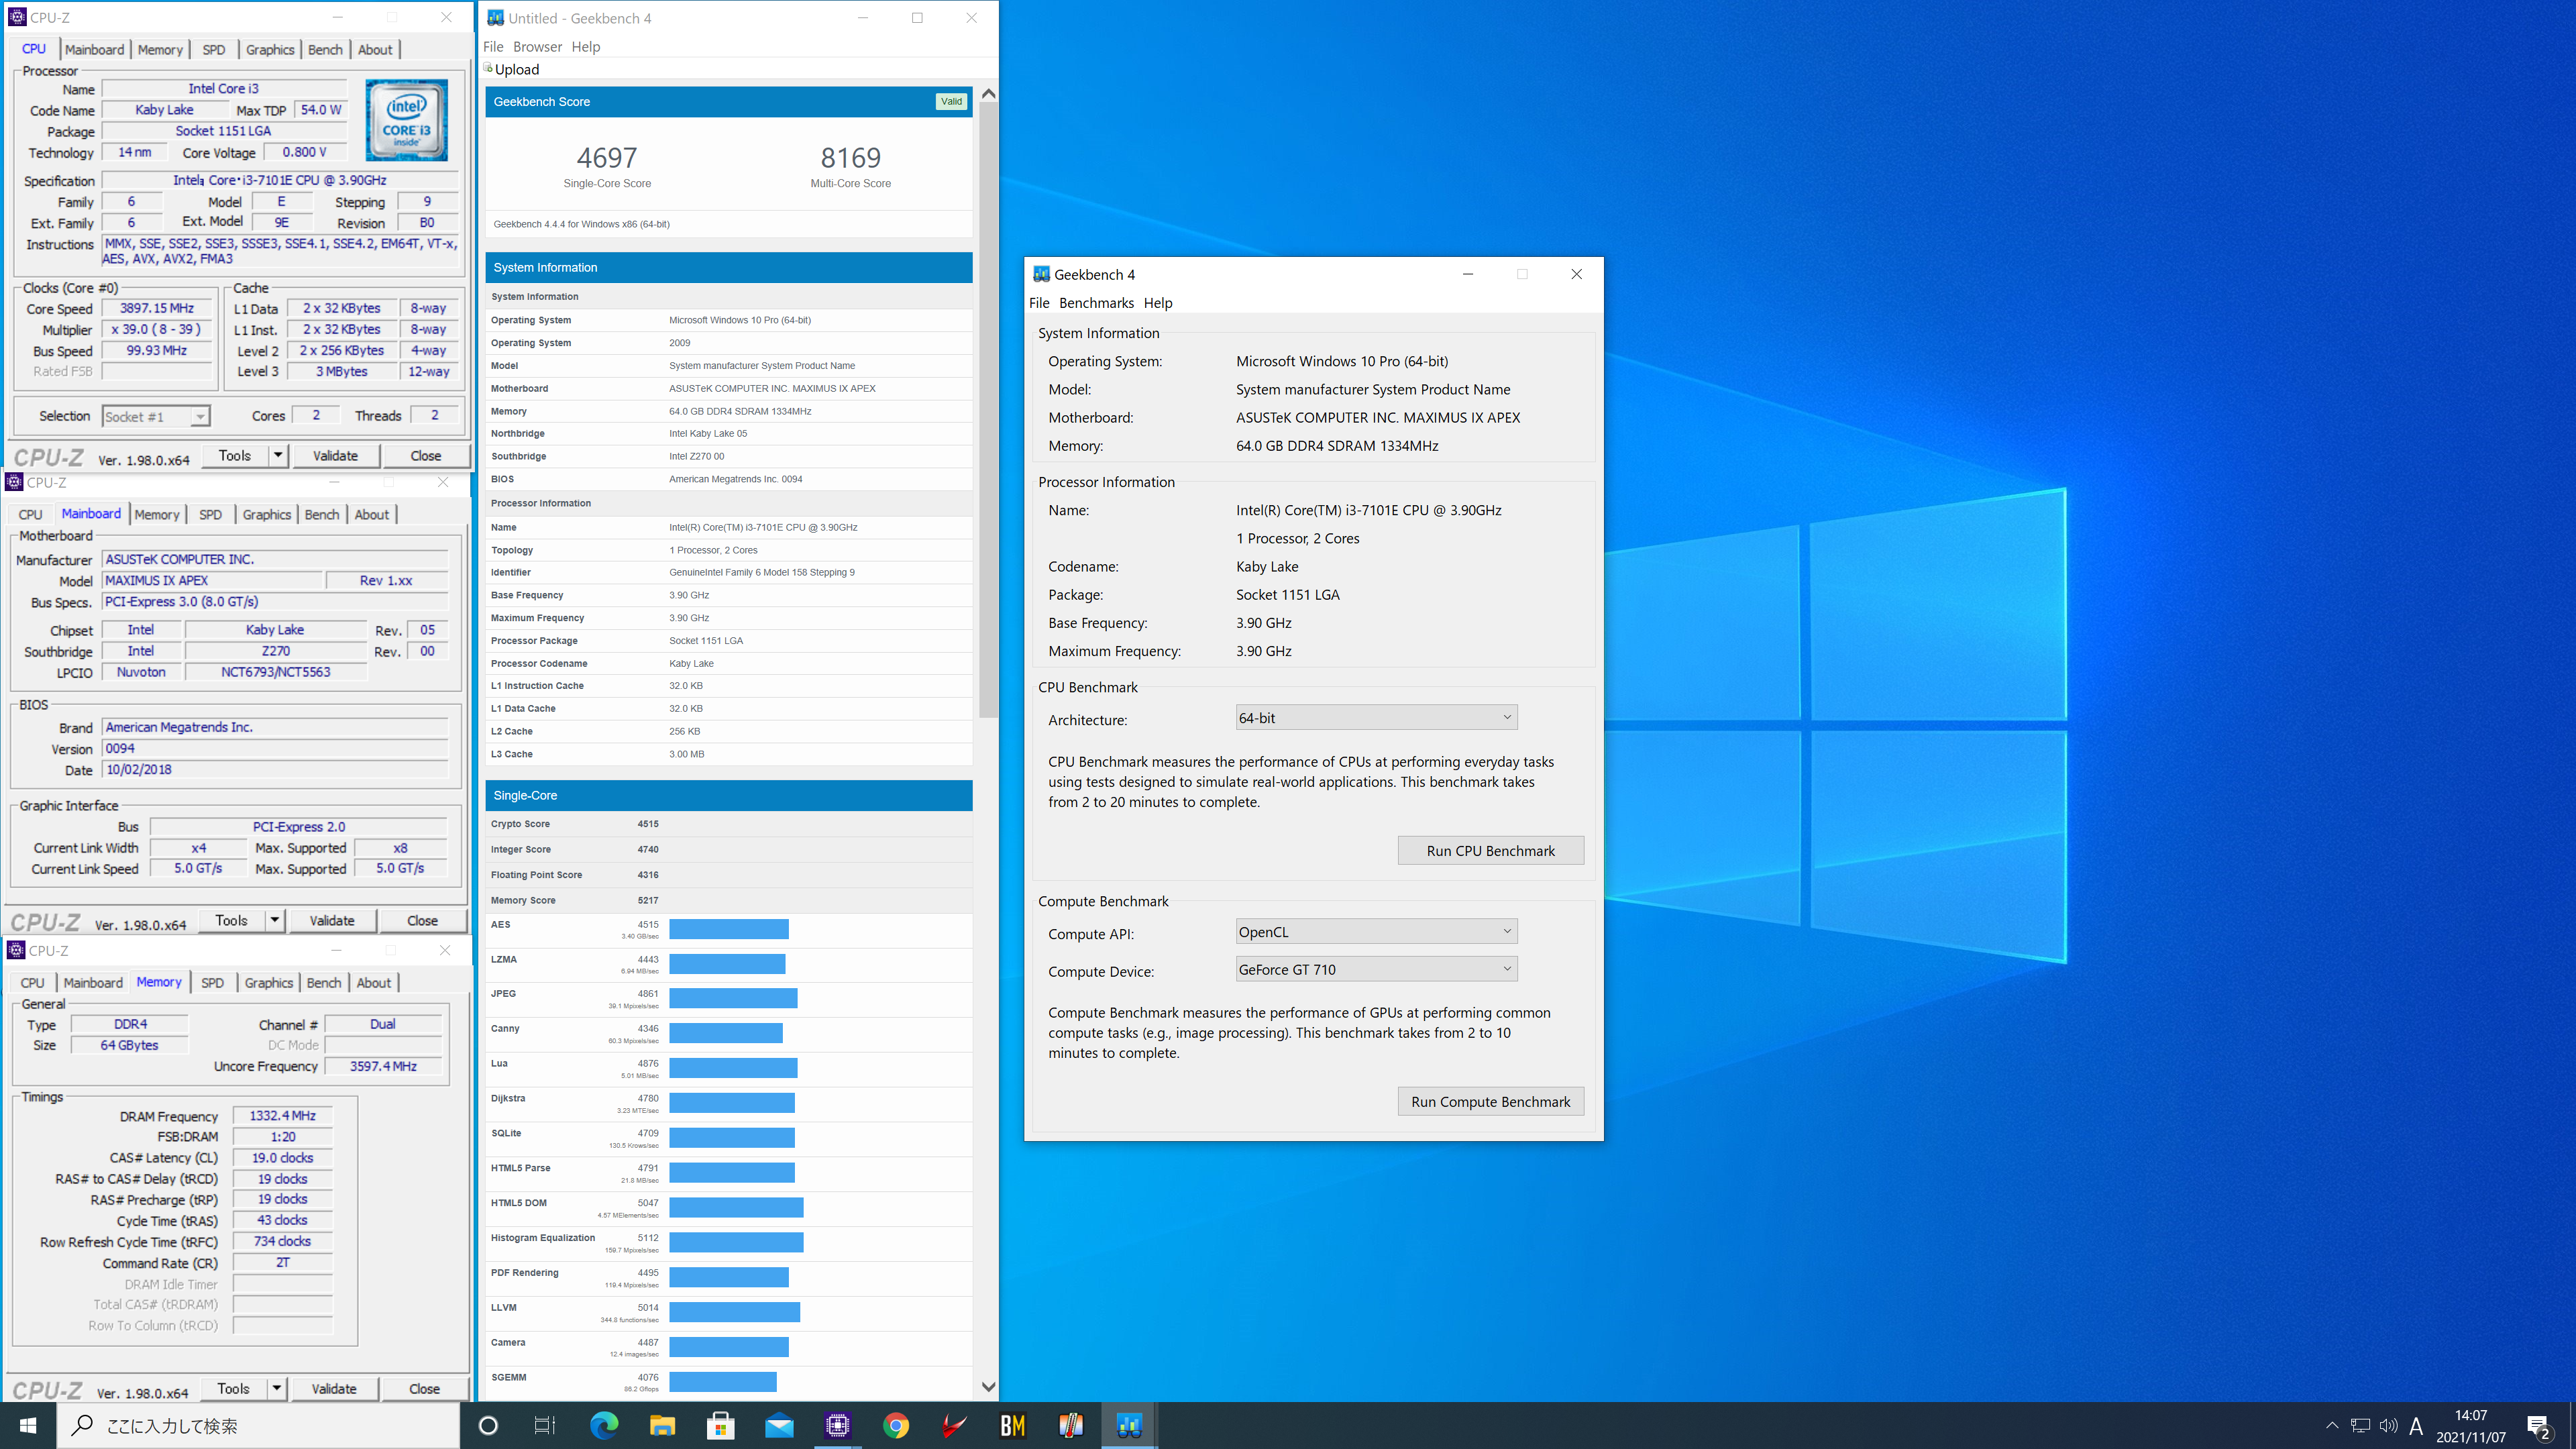Open Graphics tab in Mainboard CPU-Z window
Image resolution: width=2576 pixels, height=1449 pixels.
coord(267,514)
